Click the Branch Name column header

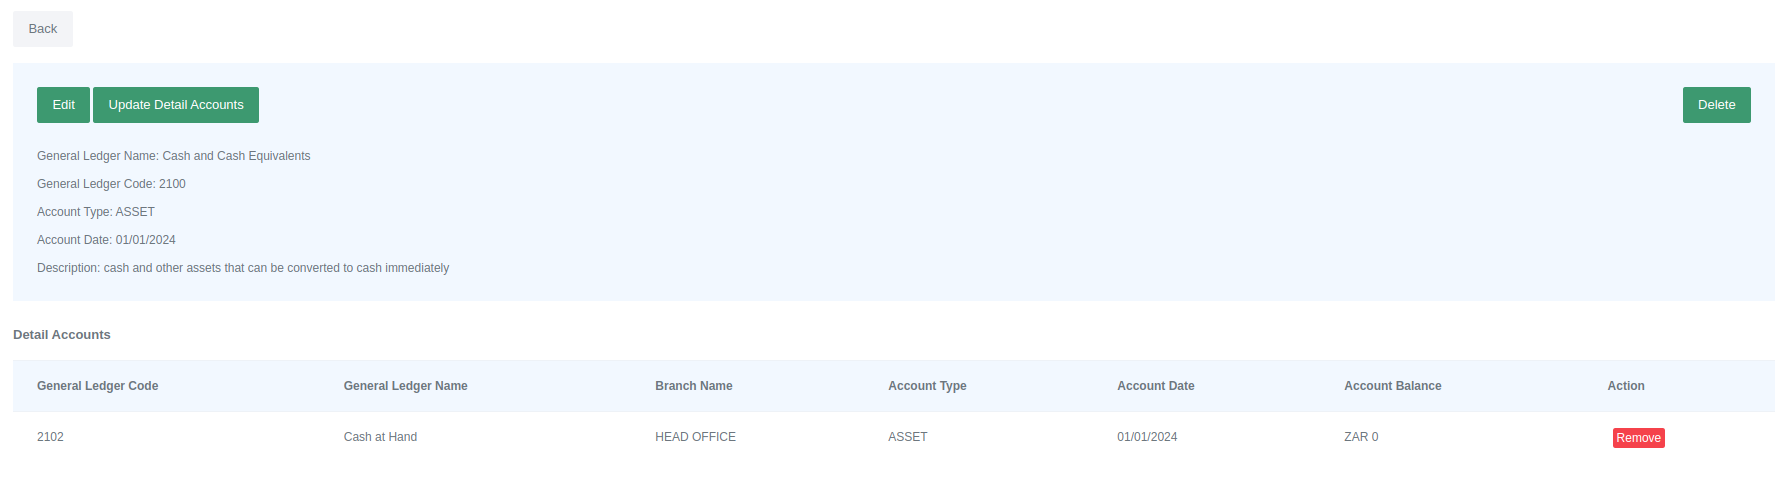coord(693,386)
